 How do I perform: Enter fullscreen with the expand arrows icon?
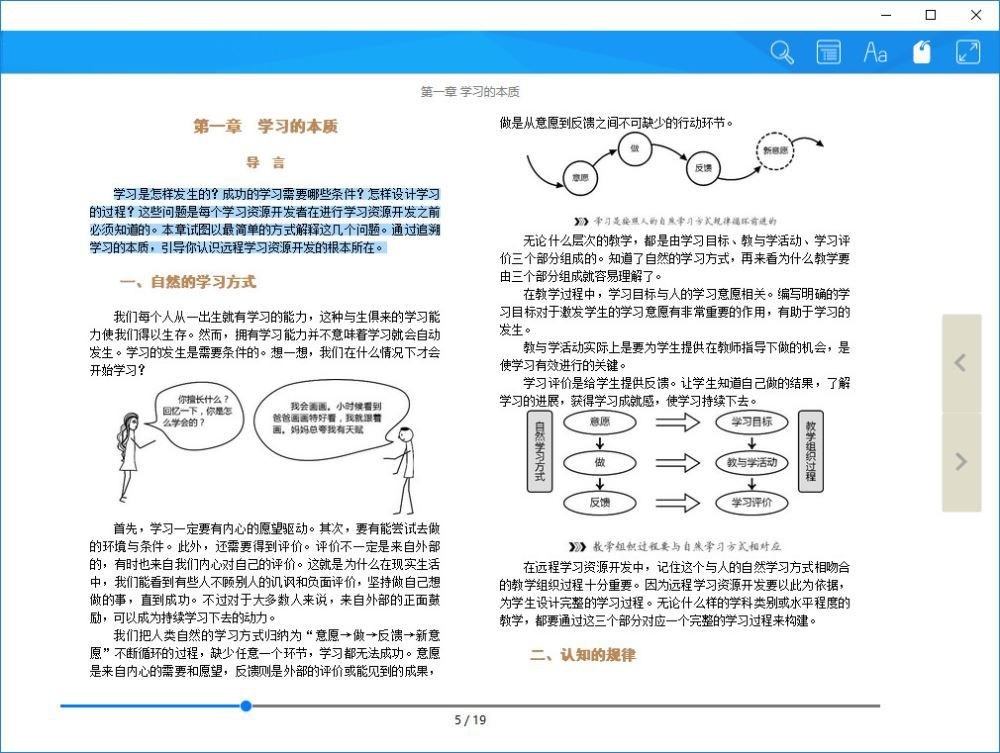tap(967, 53)
